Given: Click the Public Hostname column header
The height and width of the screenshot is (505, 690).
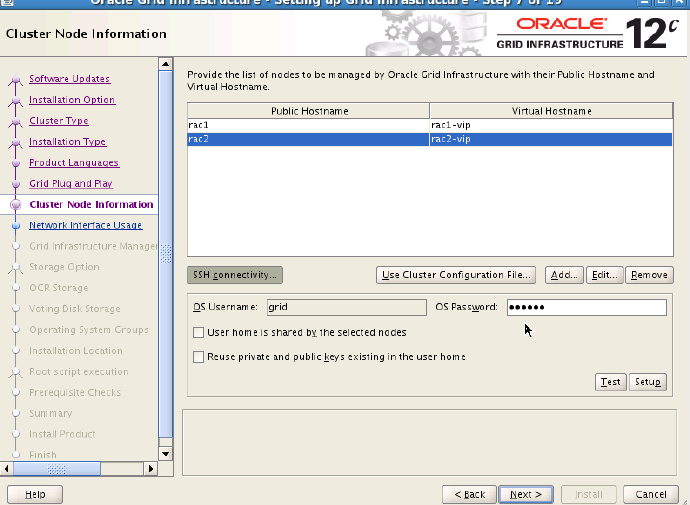Looking at the screenshot, I should click(308, 111).
